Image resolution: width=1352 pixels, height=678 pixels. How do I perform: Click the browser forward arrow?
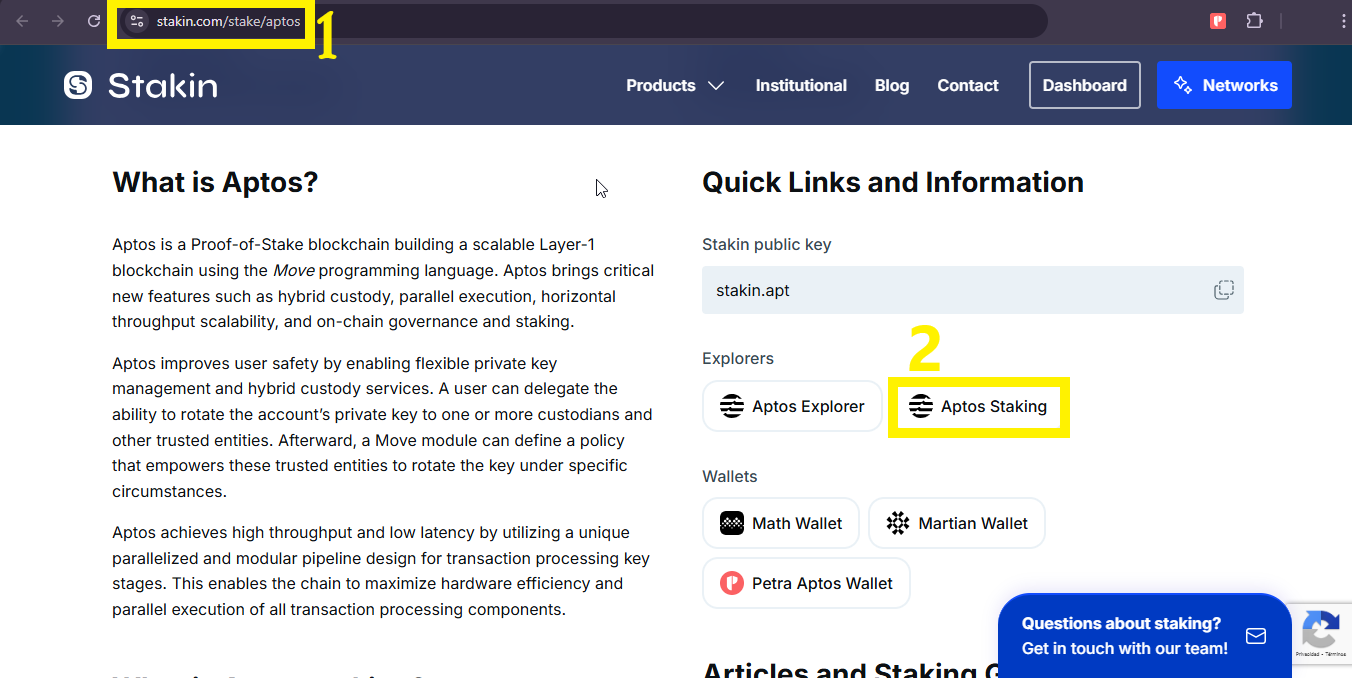click(x=58, y=21)
